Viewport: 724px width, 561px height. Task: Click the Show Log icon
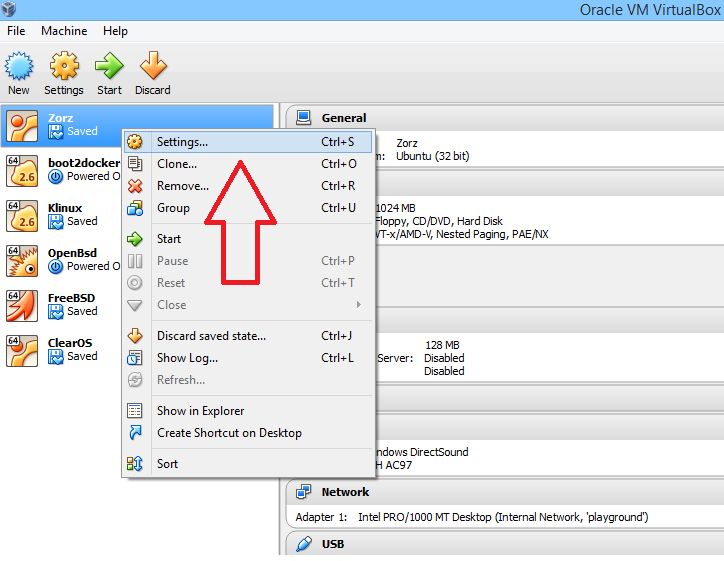click(x=135, y=358)
